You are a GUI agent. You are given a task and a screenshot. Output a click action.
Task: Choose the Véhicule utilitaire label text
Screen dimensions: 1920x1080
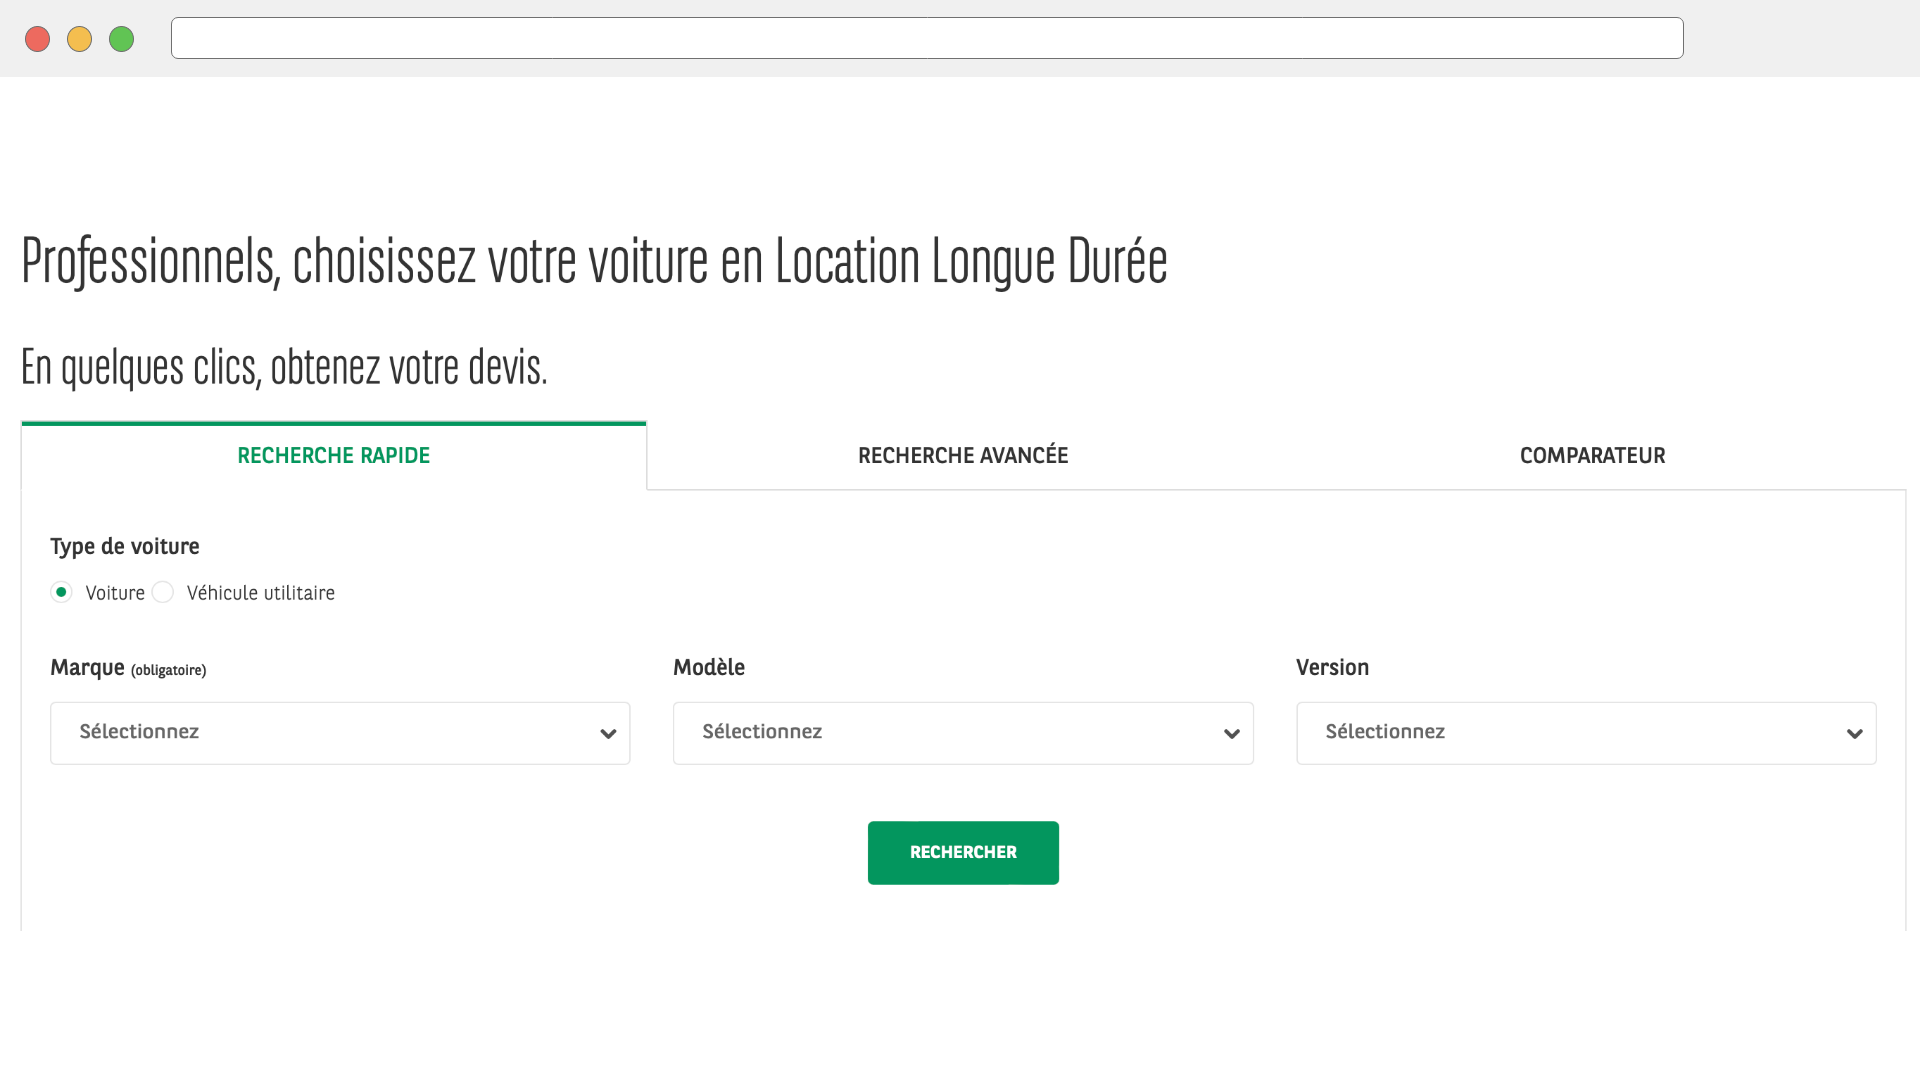click(x=260, y=593)
